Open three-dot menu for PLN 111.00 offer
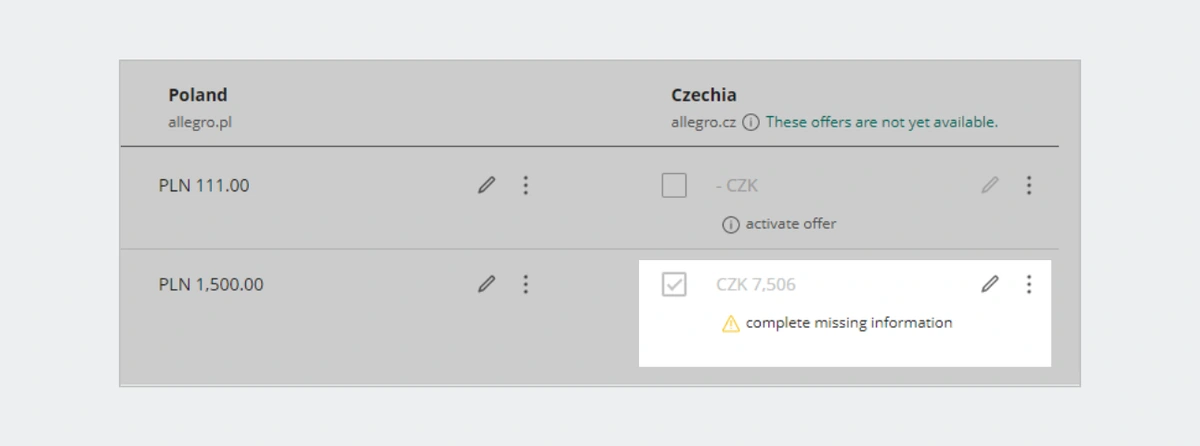Image resolution: width=1200 pixels, height=446 pixels. pos(526,185)
